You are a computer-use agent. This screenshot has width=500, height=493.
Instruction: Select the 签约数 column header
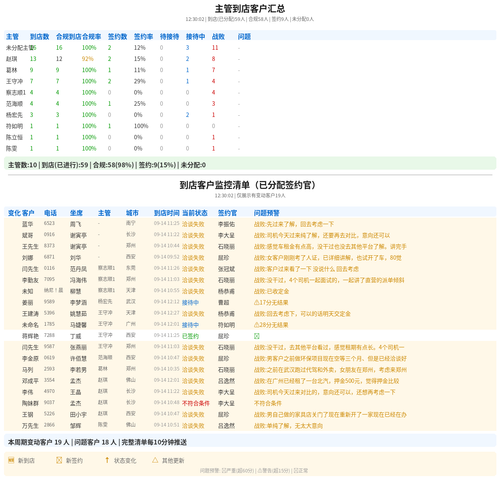click(x=118, y=37)
